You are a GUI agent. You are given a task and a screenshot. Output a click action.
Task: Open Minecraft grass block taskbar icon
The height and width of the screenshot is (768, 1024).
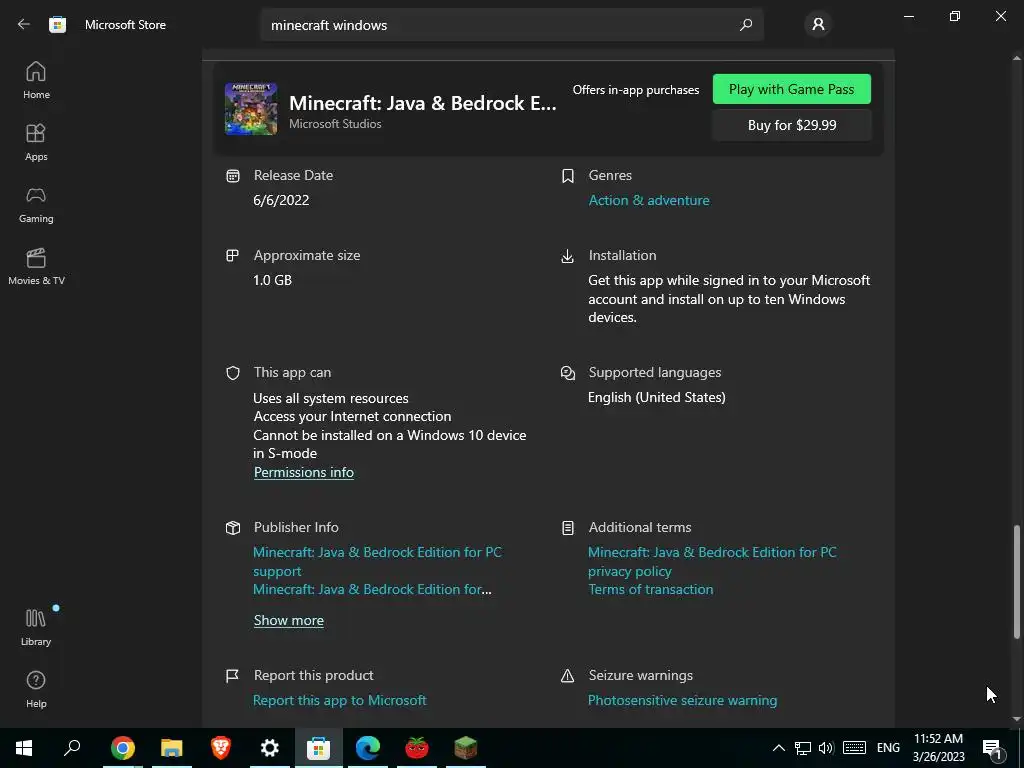pos(466,748)
